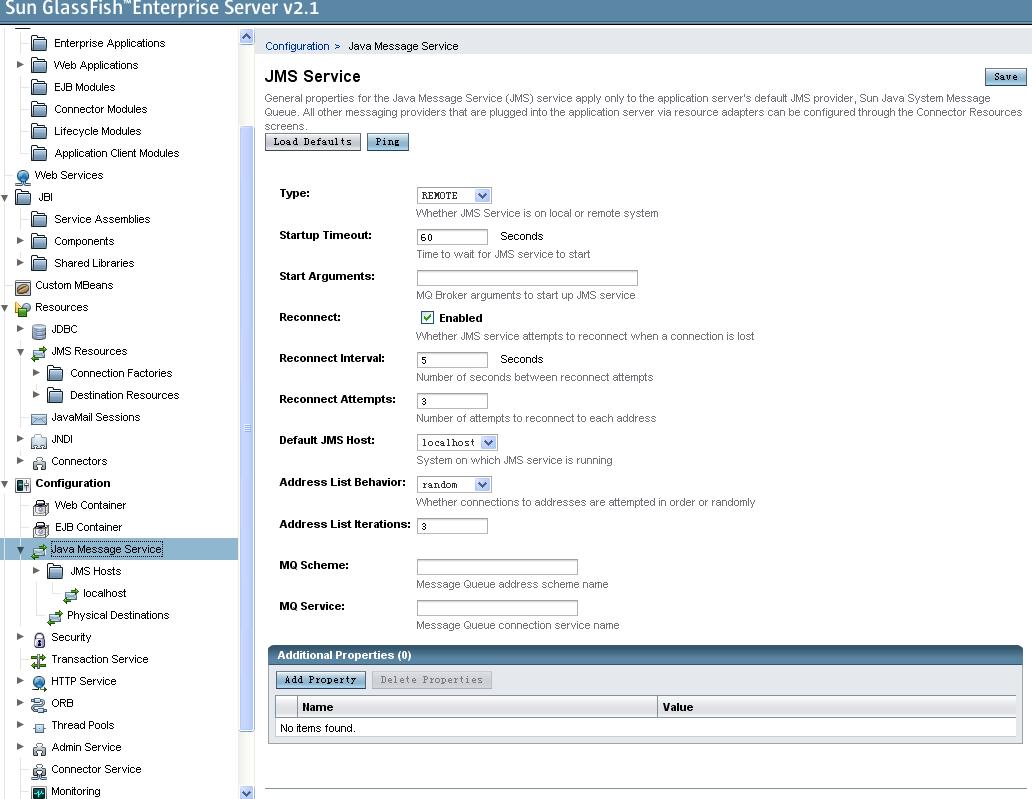Click the Web Services globe icon
This screenshot has height=799, width=1032.
[23, 176]
